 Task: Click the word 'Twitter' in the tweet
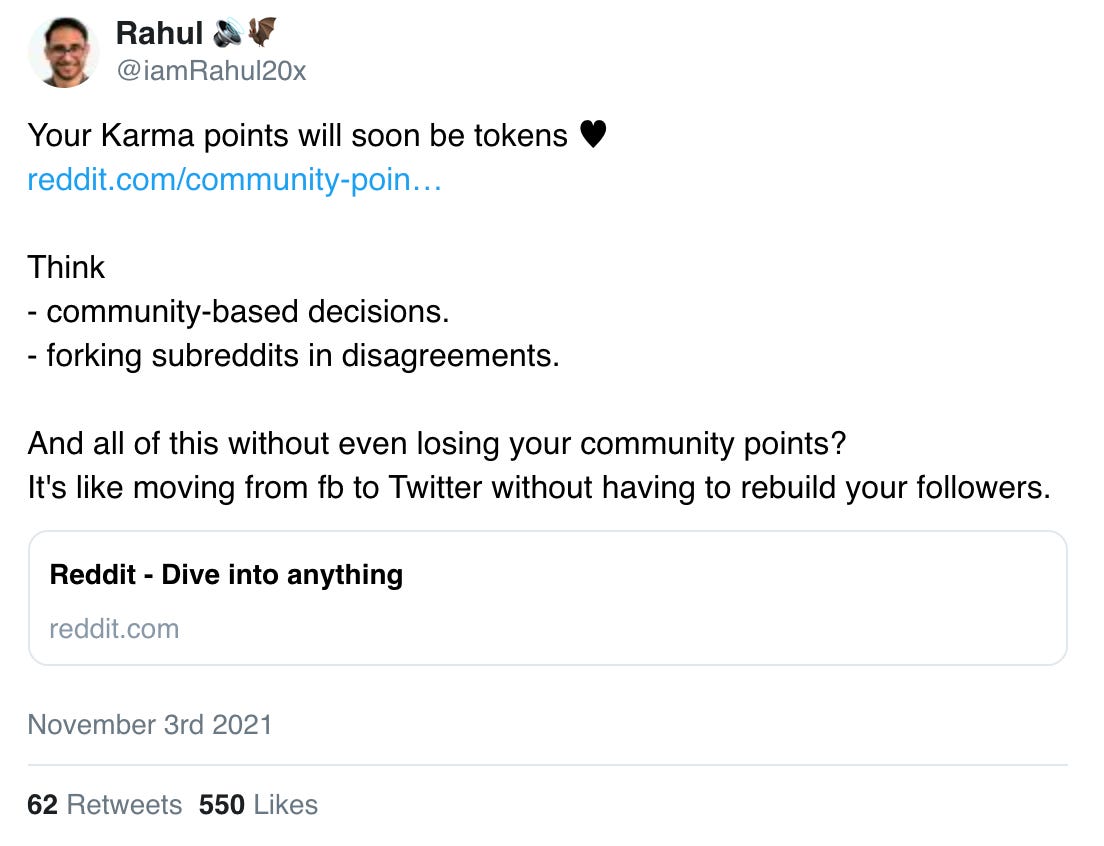(435, 488)
